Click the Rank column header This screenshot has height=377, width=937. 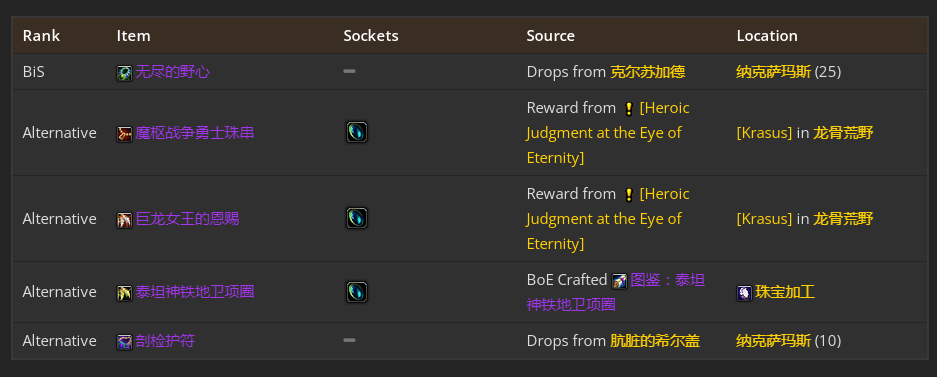41,35
